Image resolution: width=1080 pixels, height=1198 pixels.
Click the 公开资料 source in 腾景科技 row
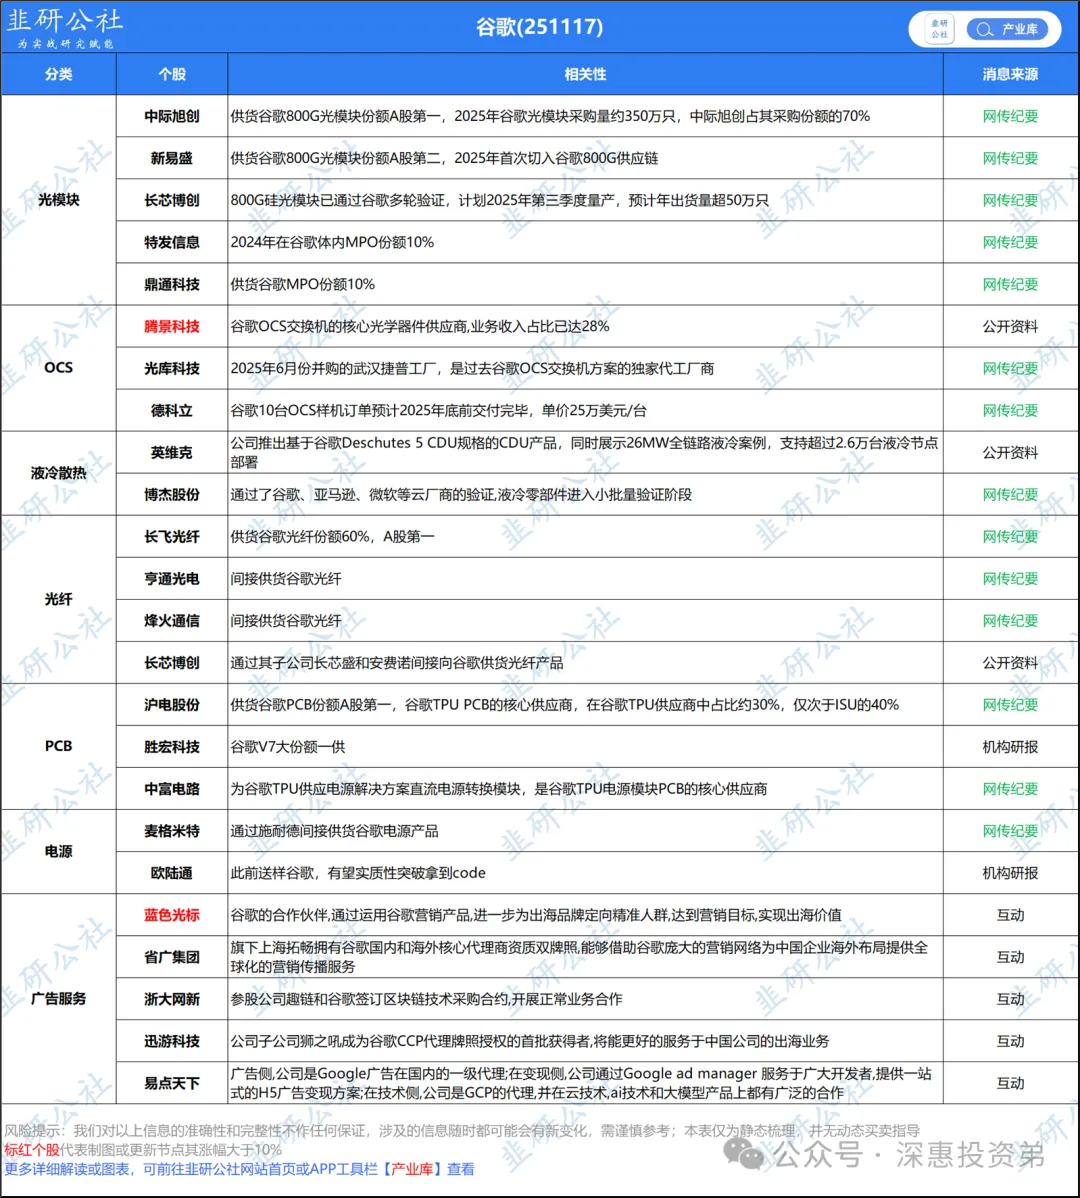coord(1010,326)
